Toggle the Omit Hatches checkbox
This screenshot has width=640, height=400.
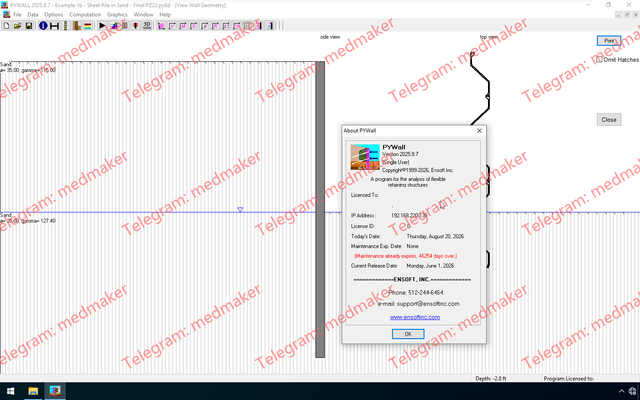click(x=599, y=60)
